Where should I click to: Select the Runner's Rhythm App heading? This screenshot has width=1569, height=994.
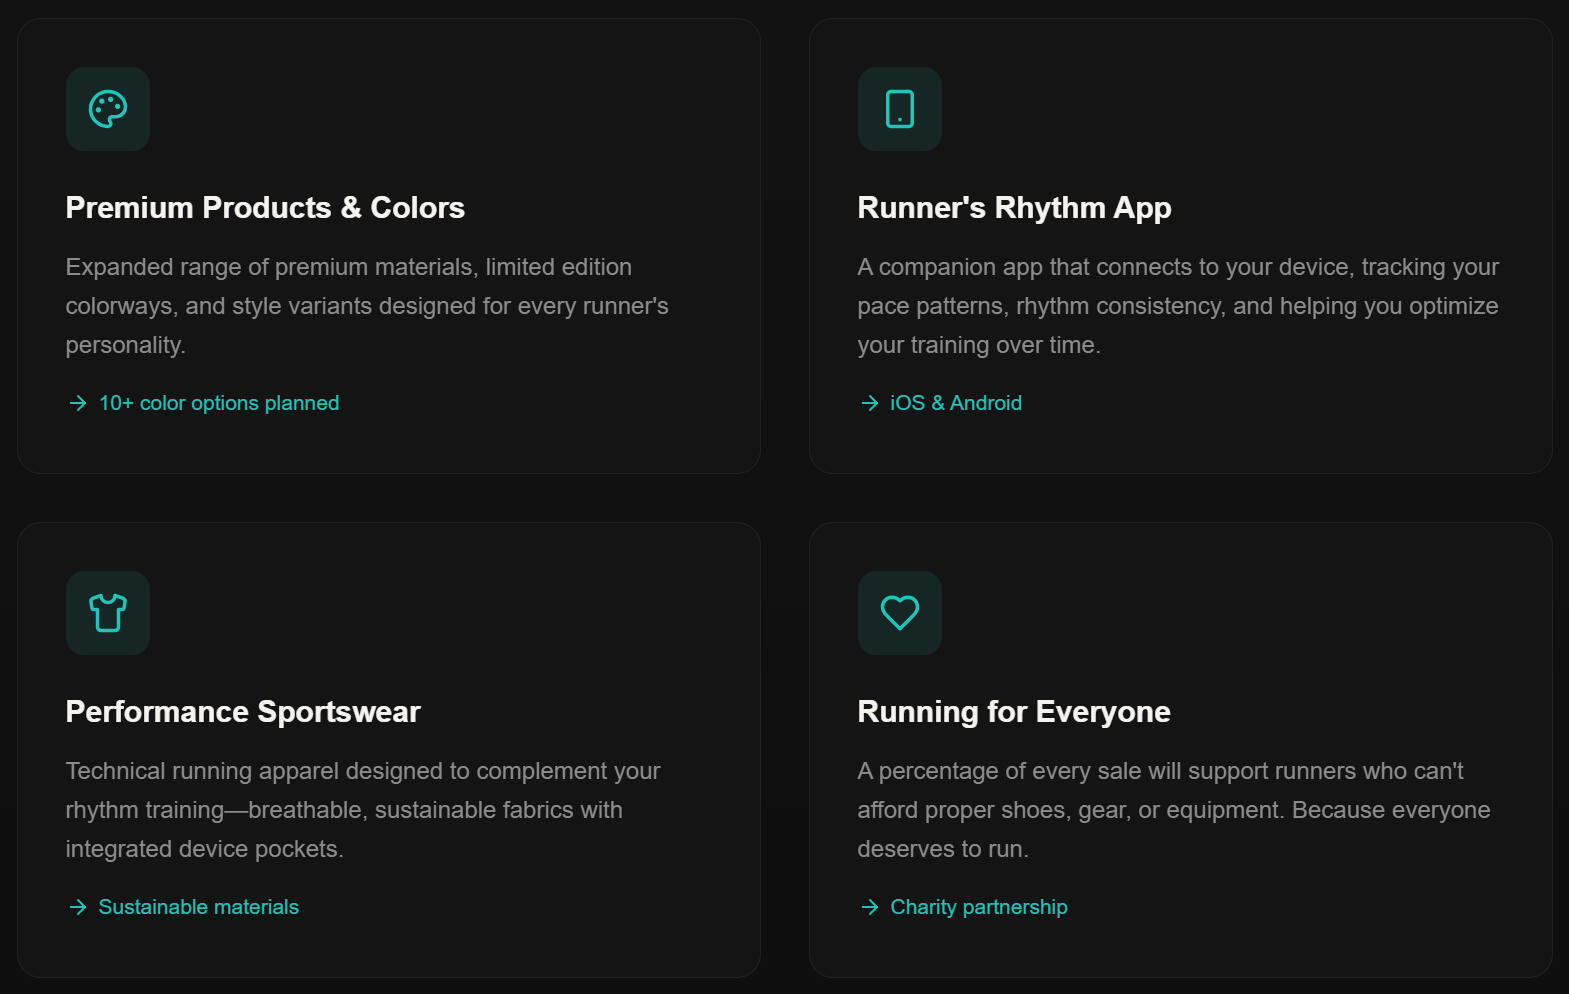[x=1014, y=208]
